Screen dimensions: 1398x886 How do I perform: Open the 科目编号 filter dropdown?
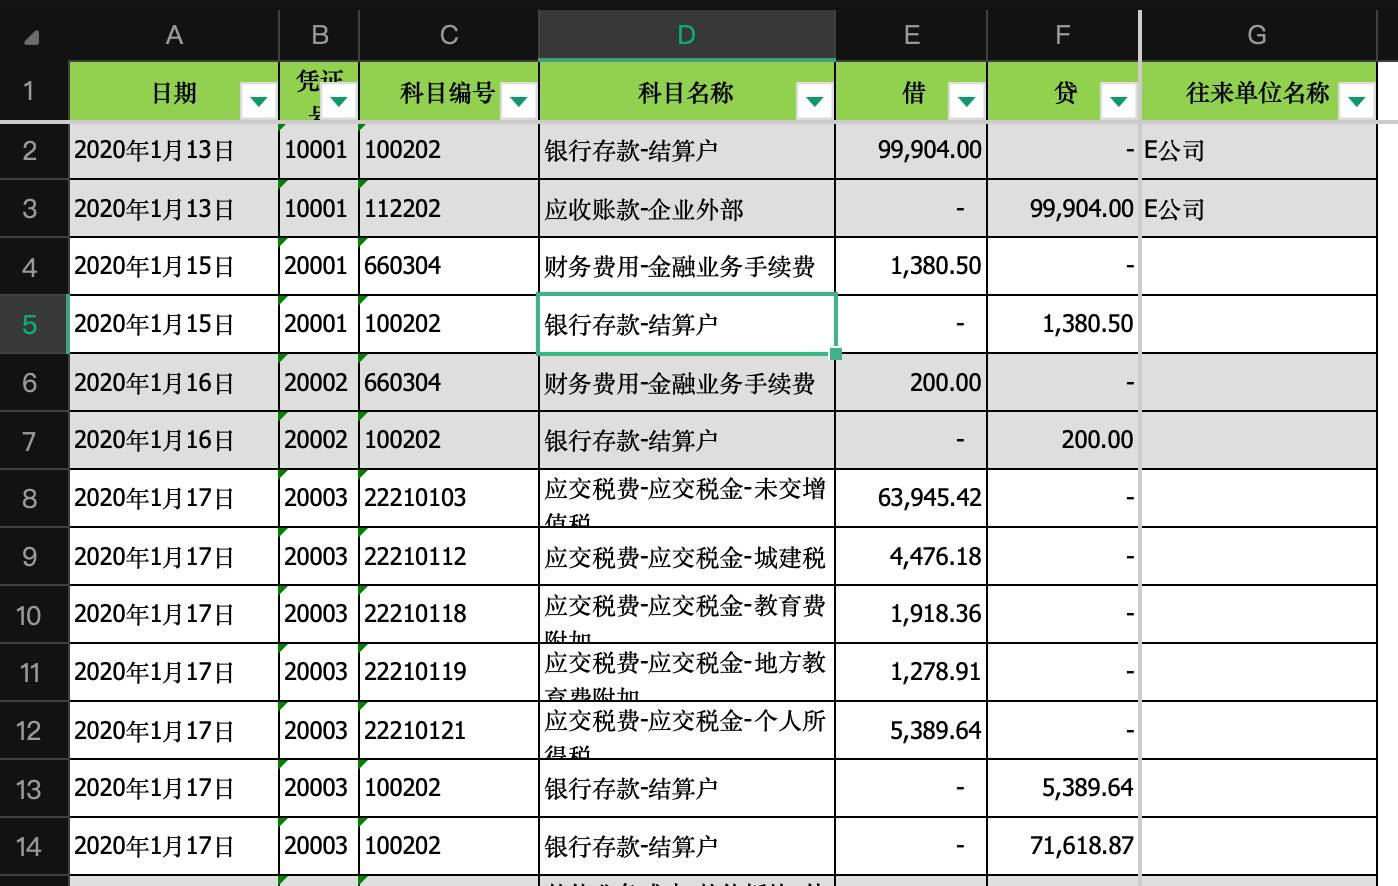519,101
